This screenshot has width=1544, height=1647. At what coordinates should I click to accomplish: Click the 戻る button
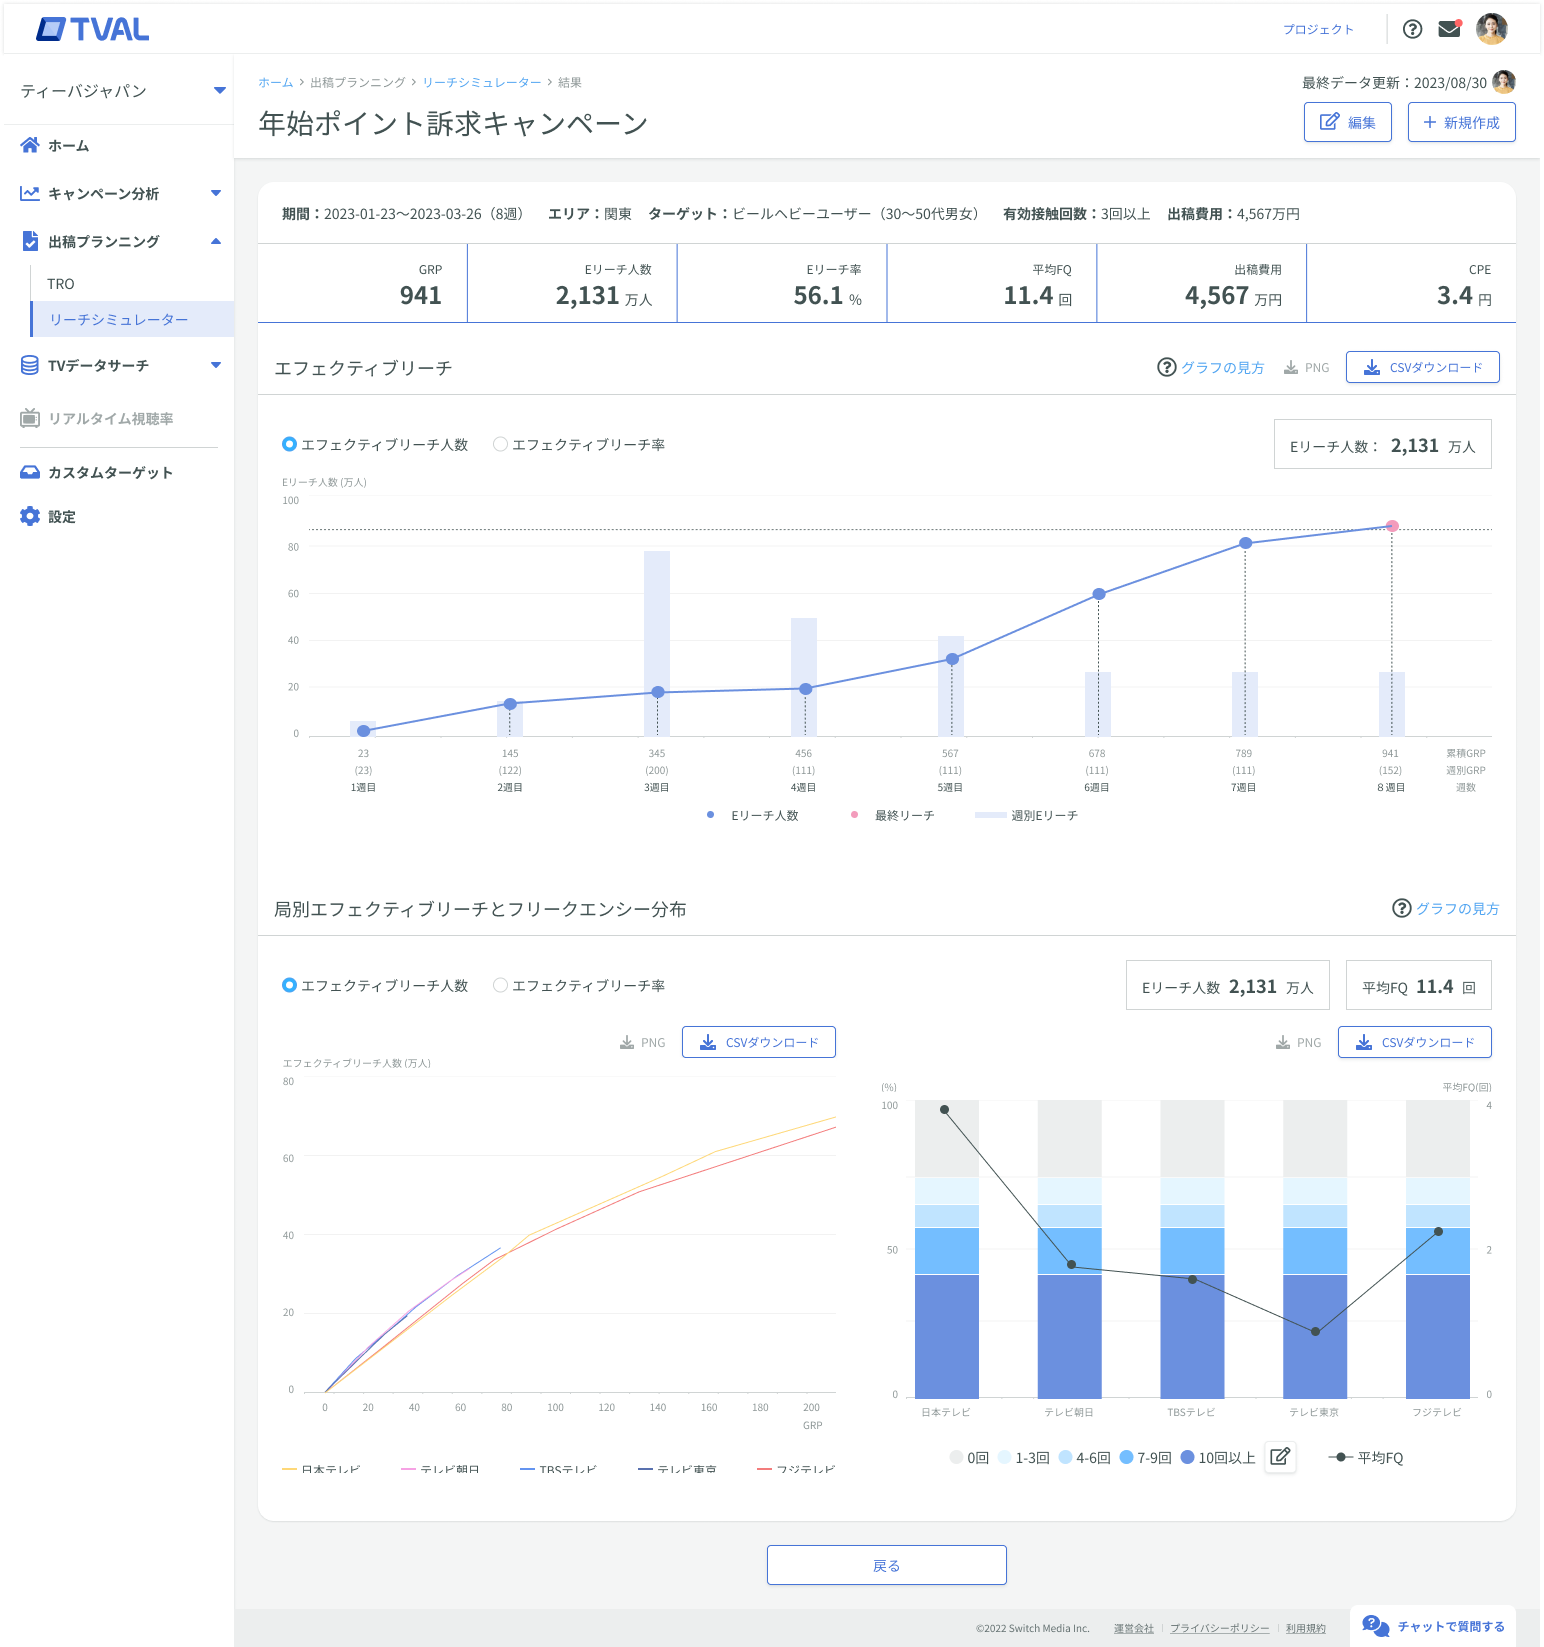tap(886, 1565)
